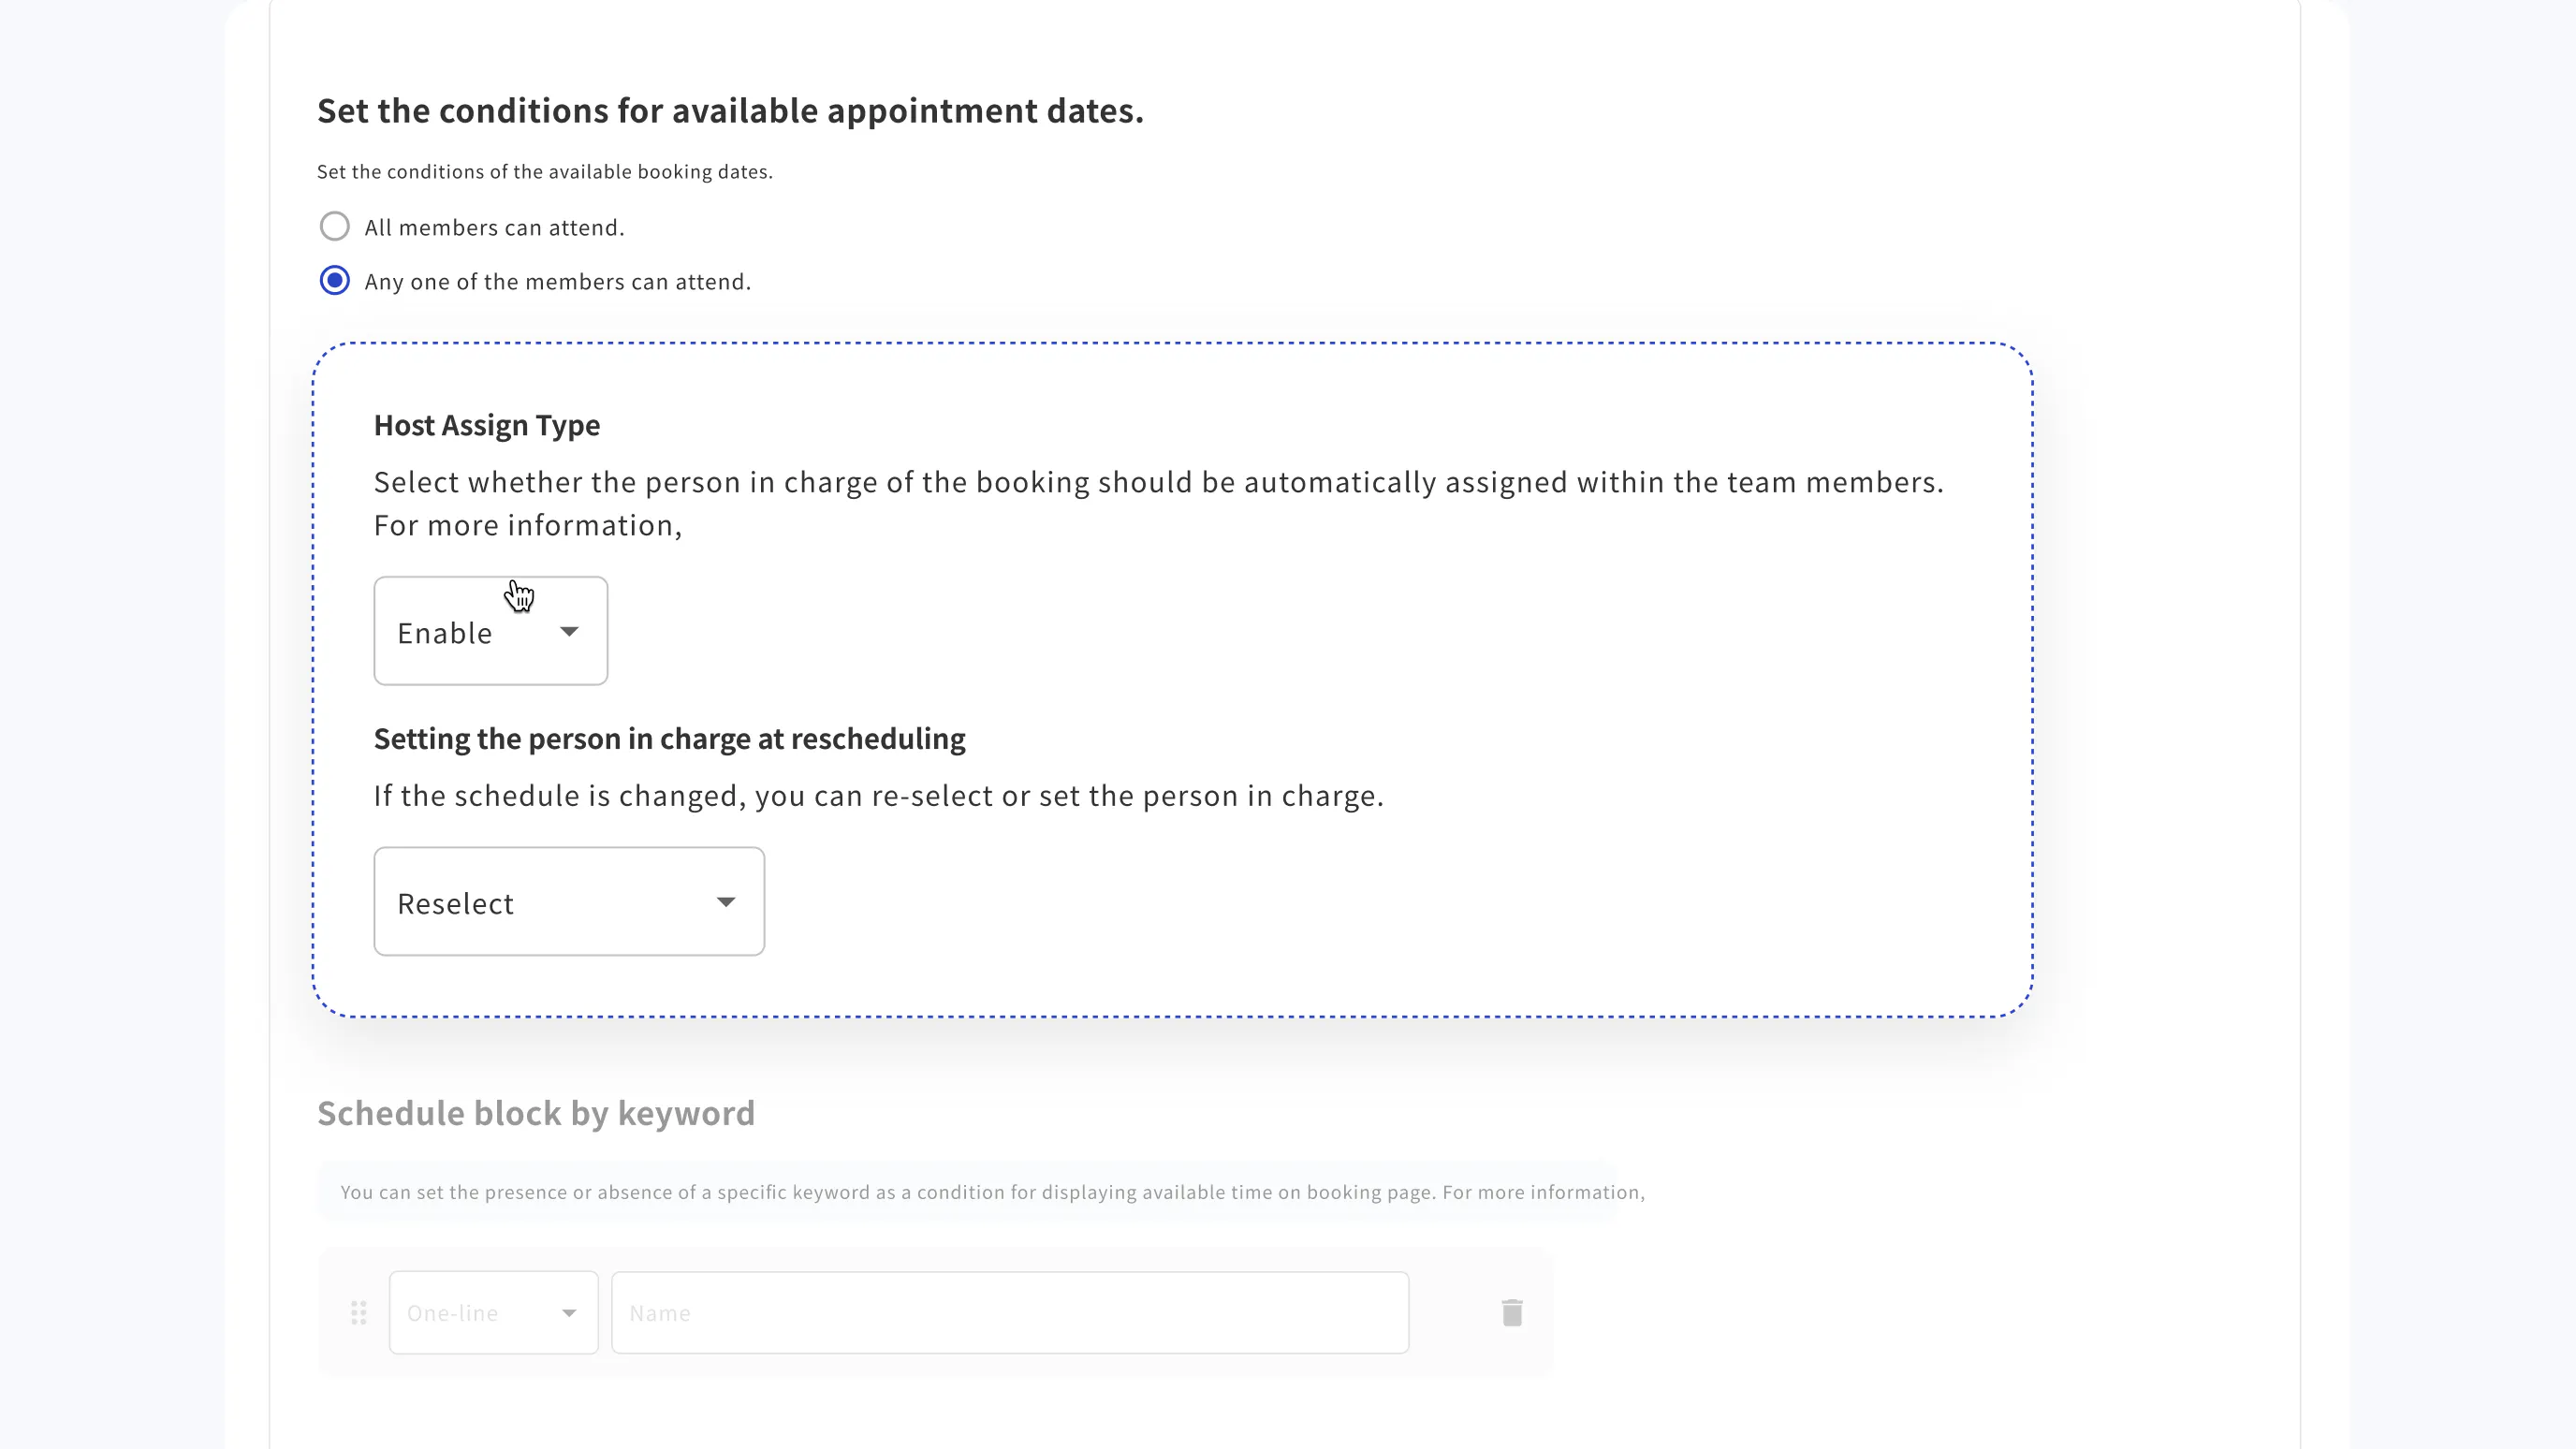Click the trash icon to delete the keyword row
The height and width of the screenshot is (1449, 2576).
point(1511,1312)
